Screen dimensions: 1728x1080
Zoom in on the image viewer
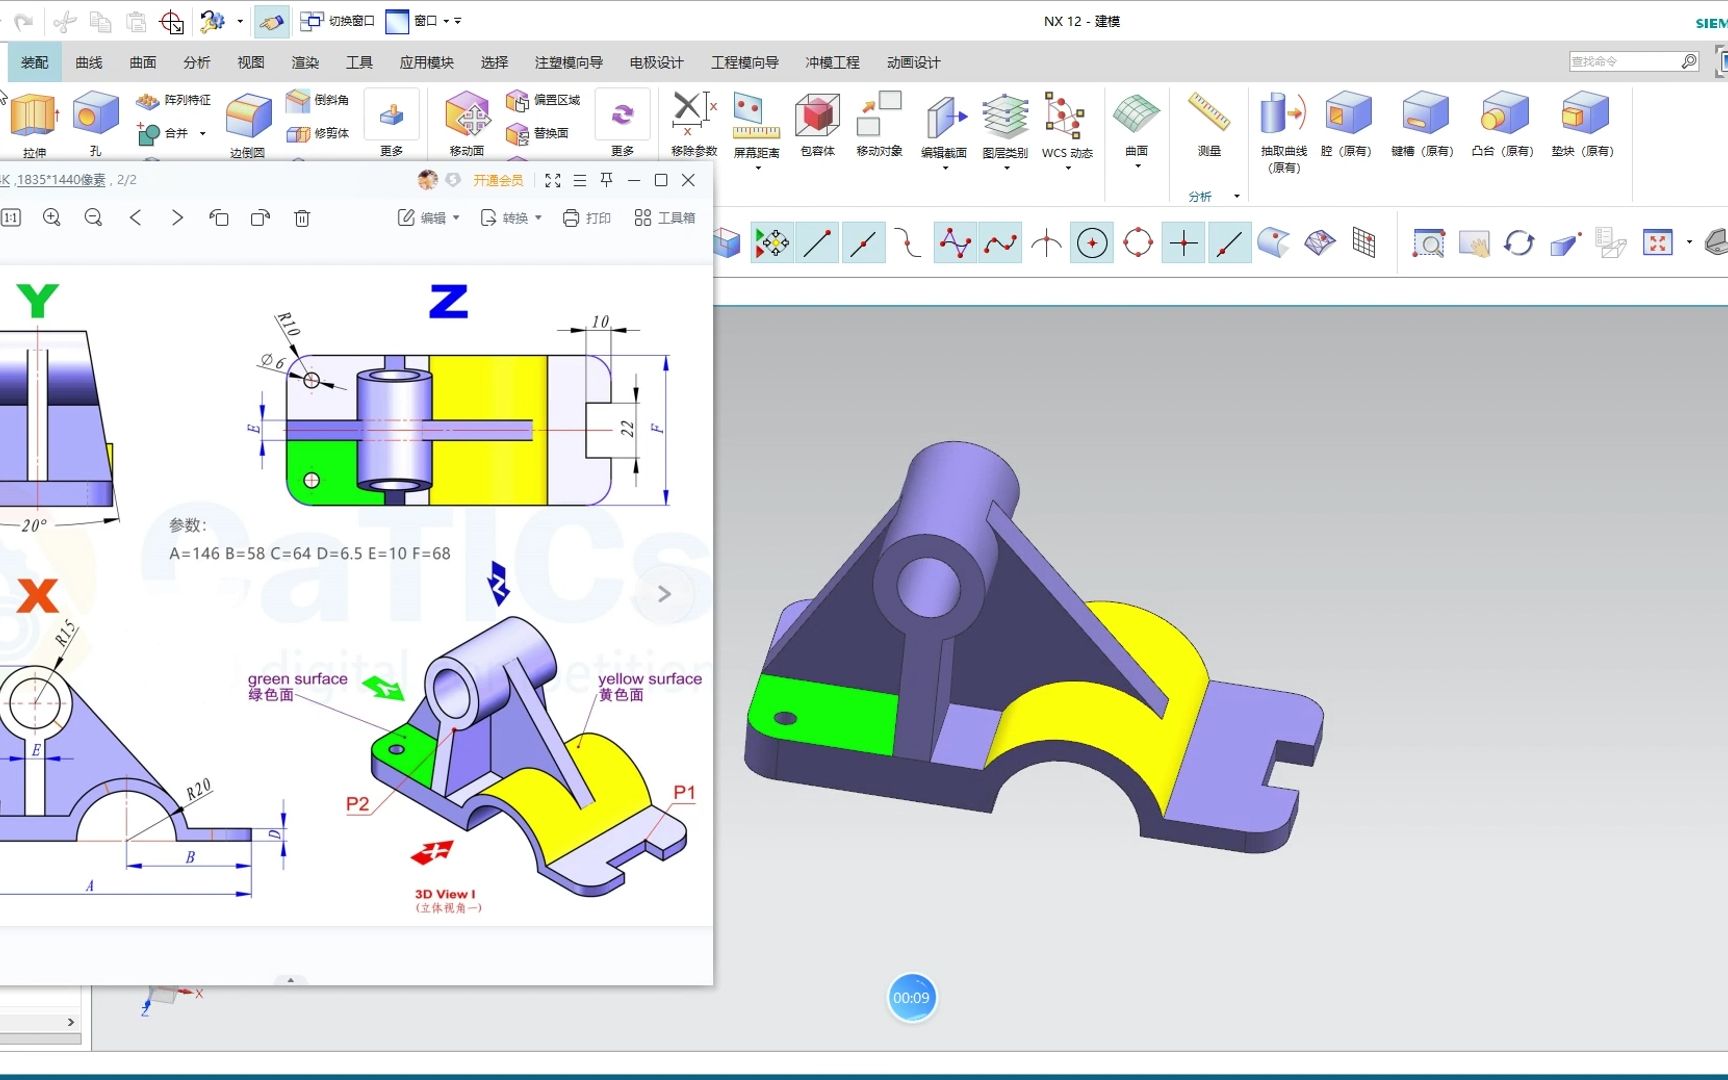coord(52,218)
